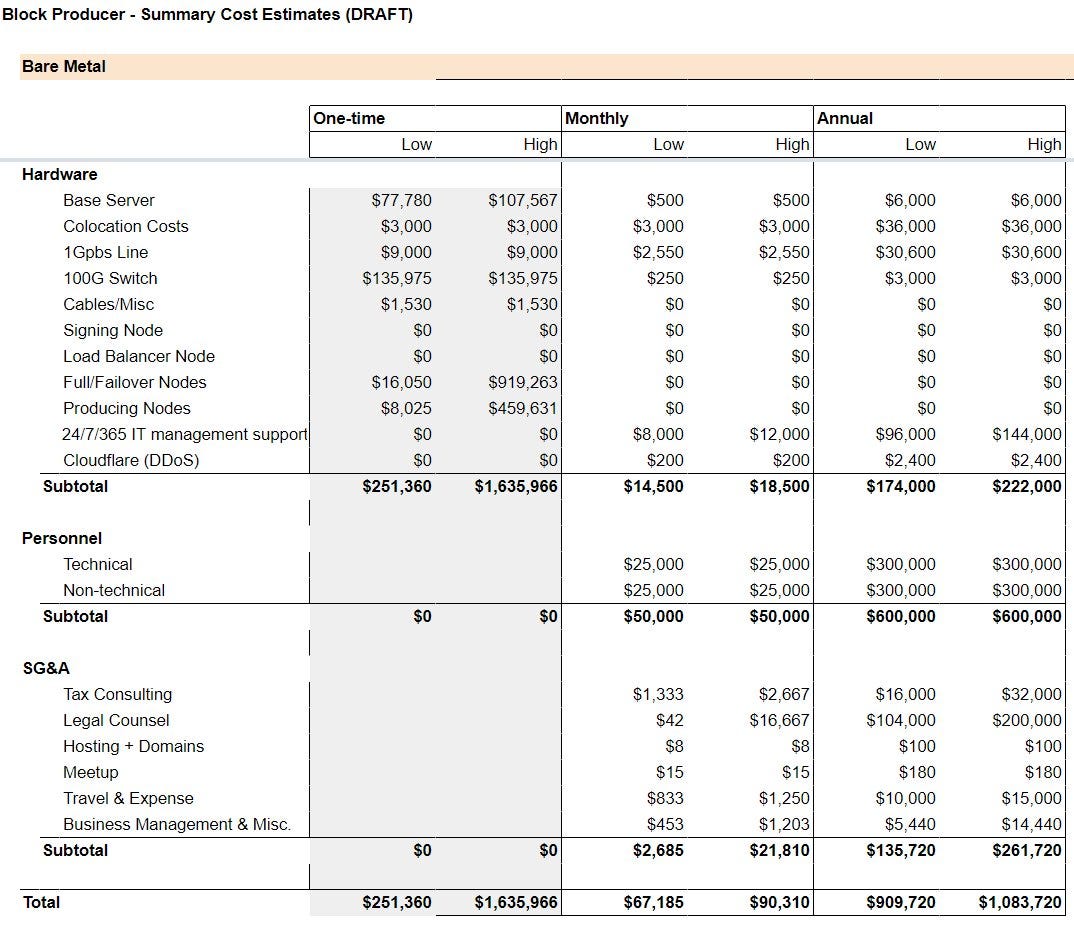Click the 'One-time' column group header

click(349, 118)
